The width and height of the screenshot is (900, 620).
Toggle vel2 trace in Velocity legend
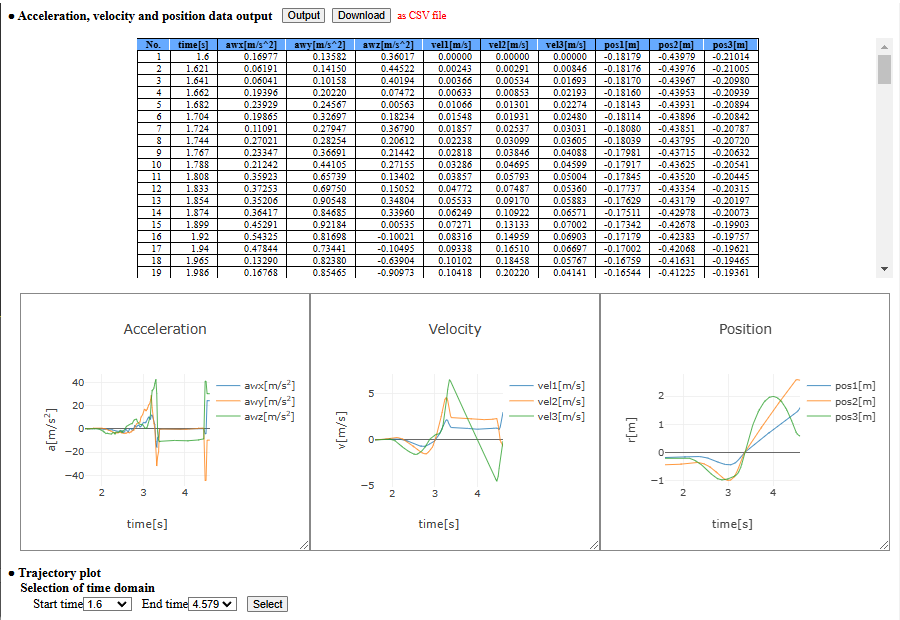(x=560, y=401)
